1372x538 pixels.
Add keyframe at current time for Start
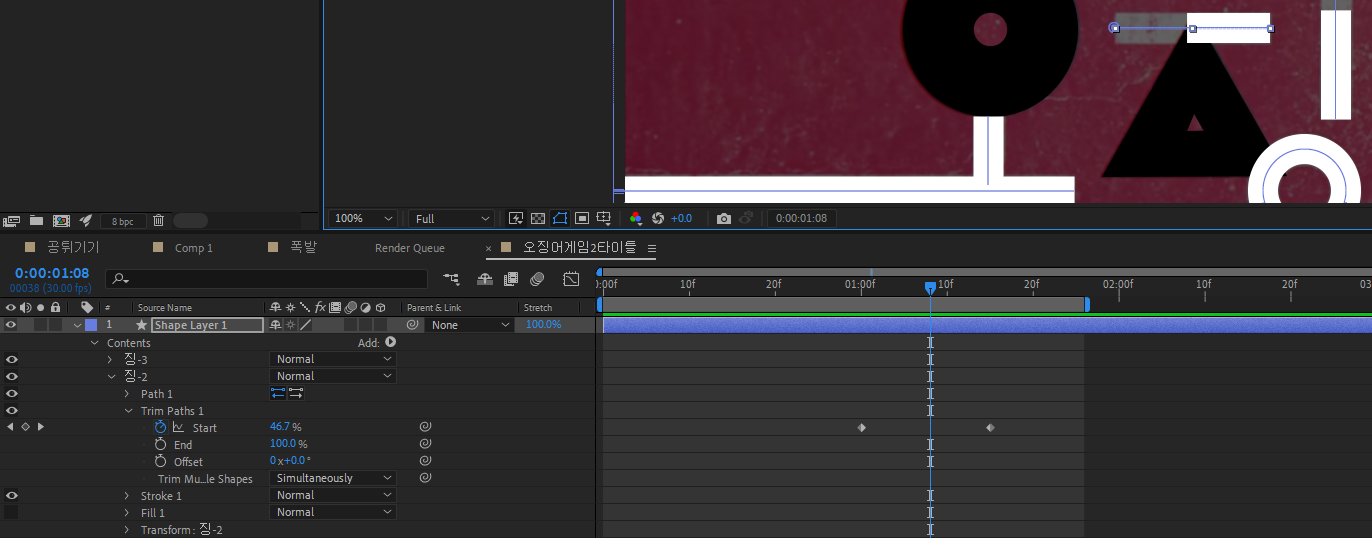tap(26, 427)
